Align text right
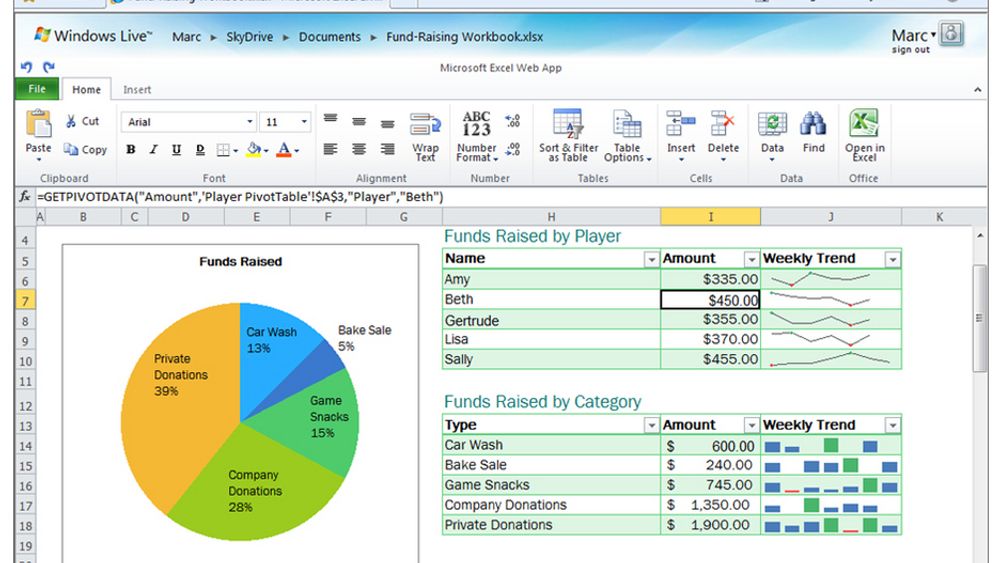The height and width of the screenshot is (563, 1000). click(x=387, y=149)
